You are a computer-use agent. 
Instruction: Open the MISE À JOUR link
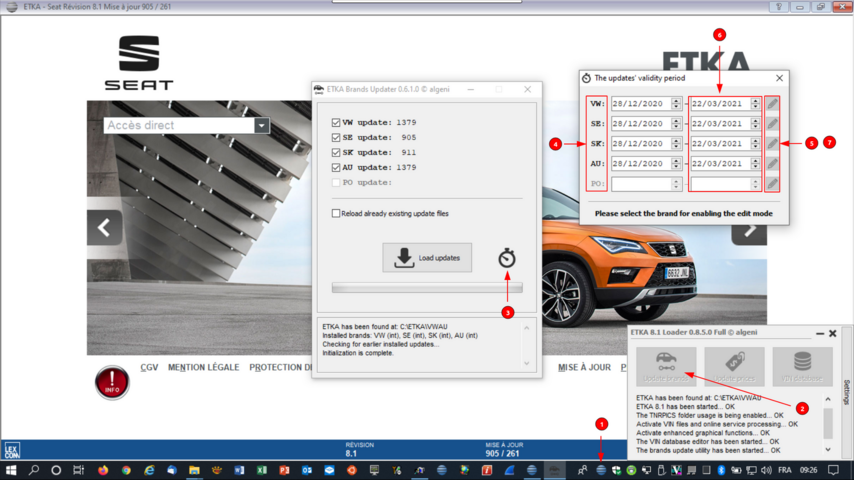(584, 367)
